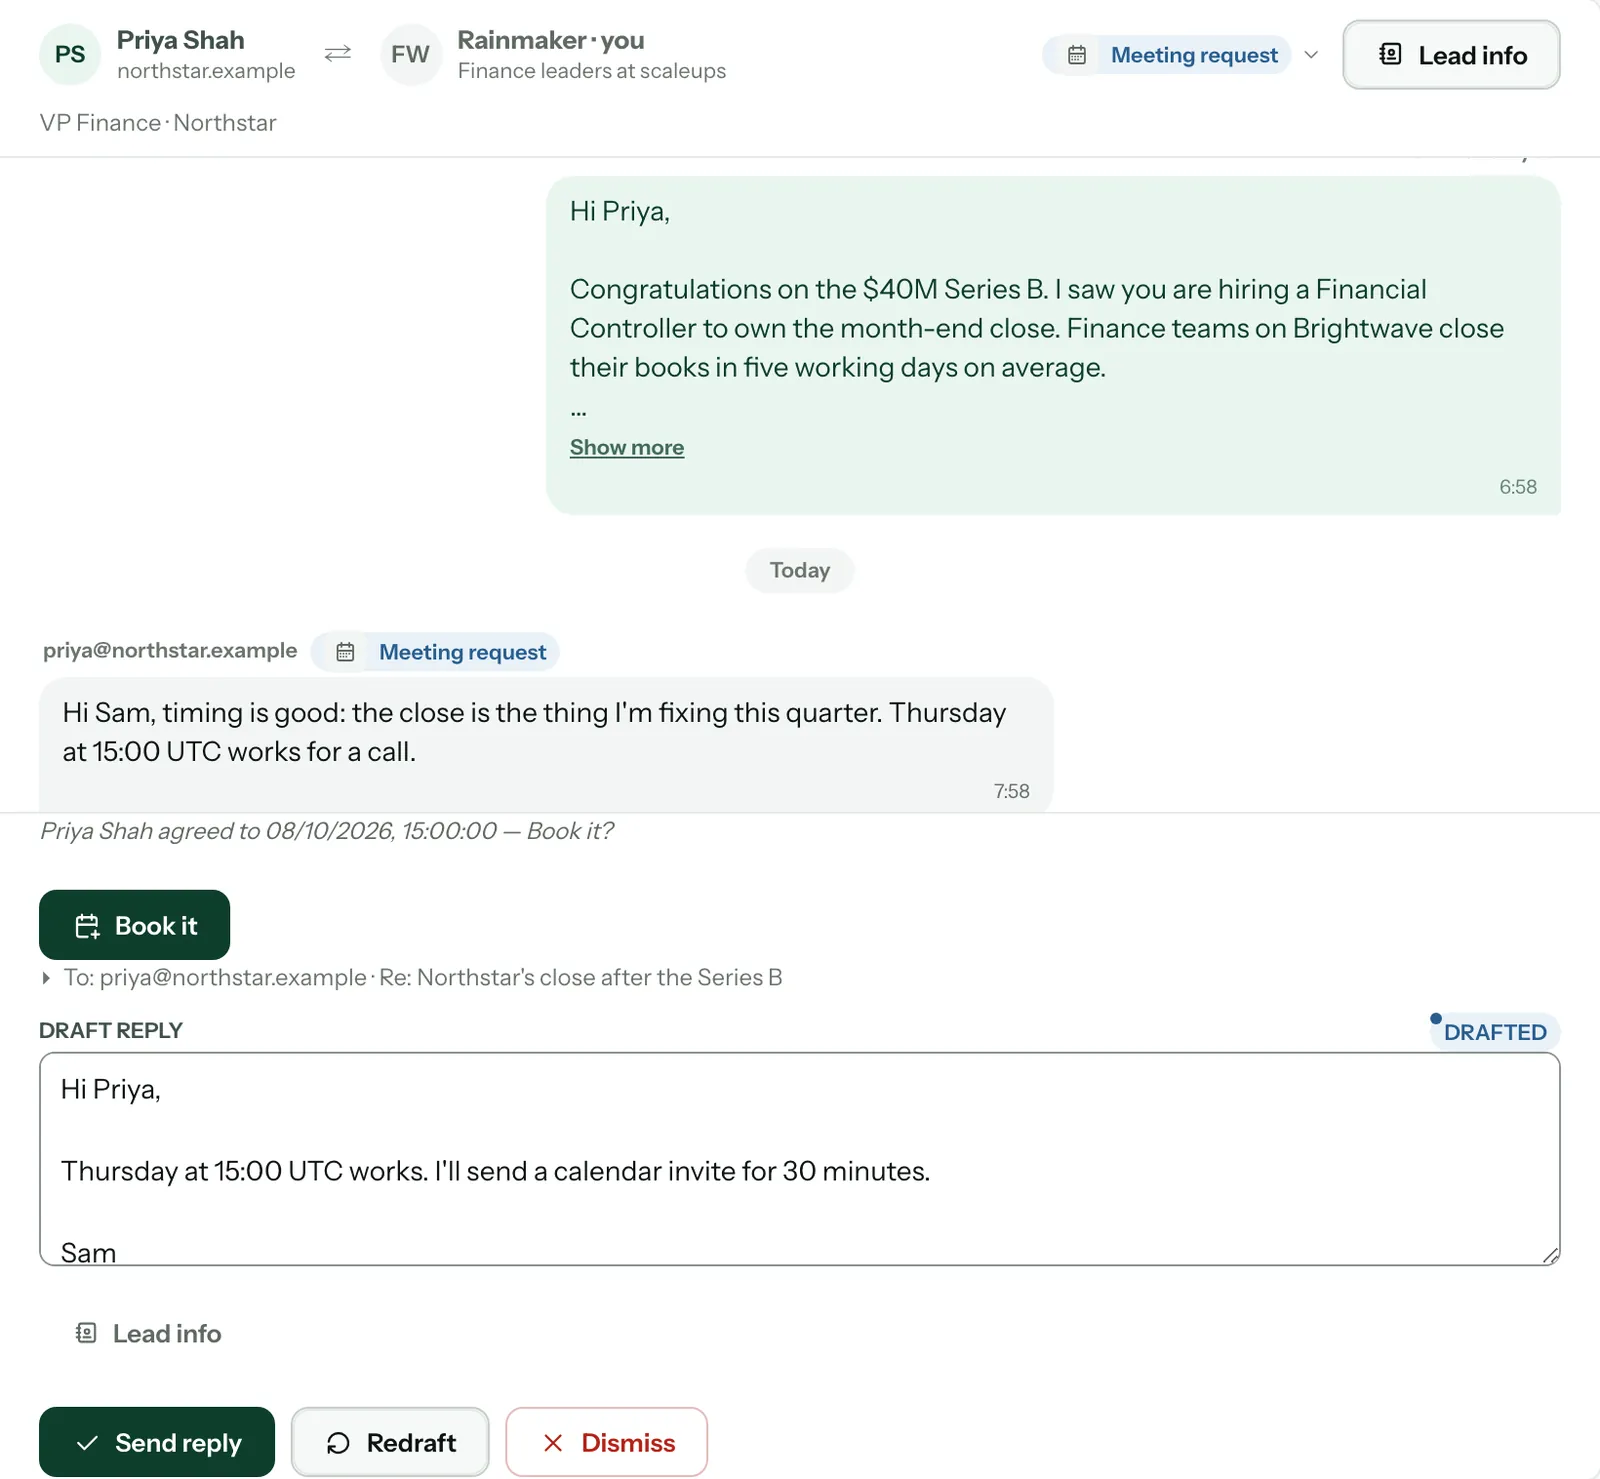
Task: Click the sender address priya@northstar.example
Action: point(170,650)
